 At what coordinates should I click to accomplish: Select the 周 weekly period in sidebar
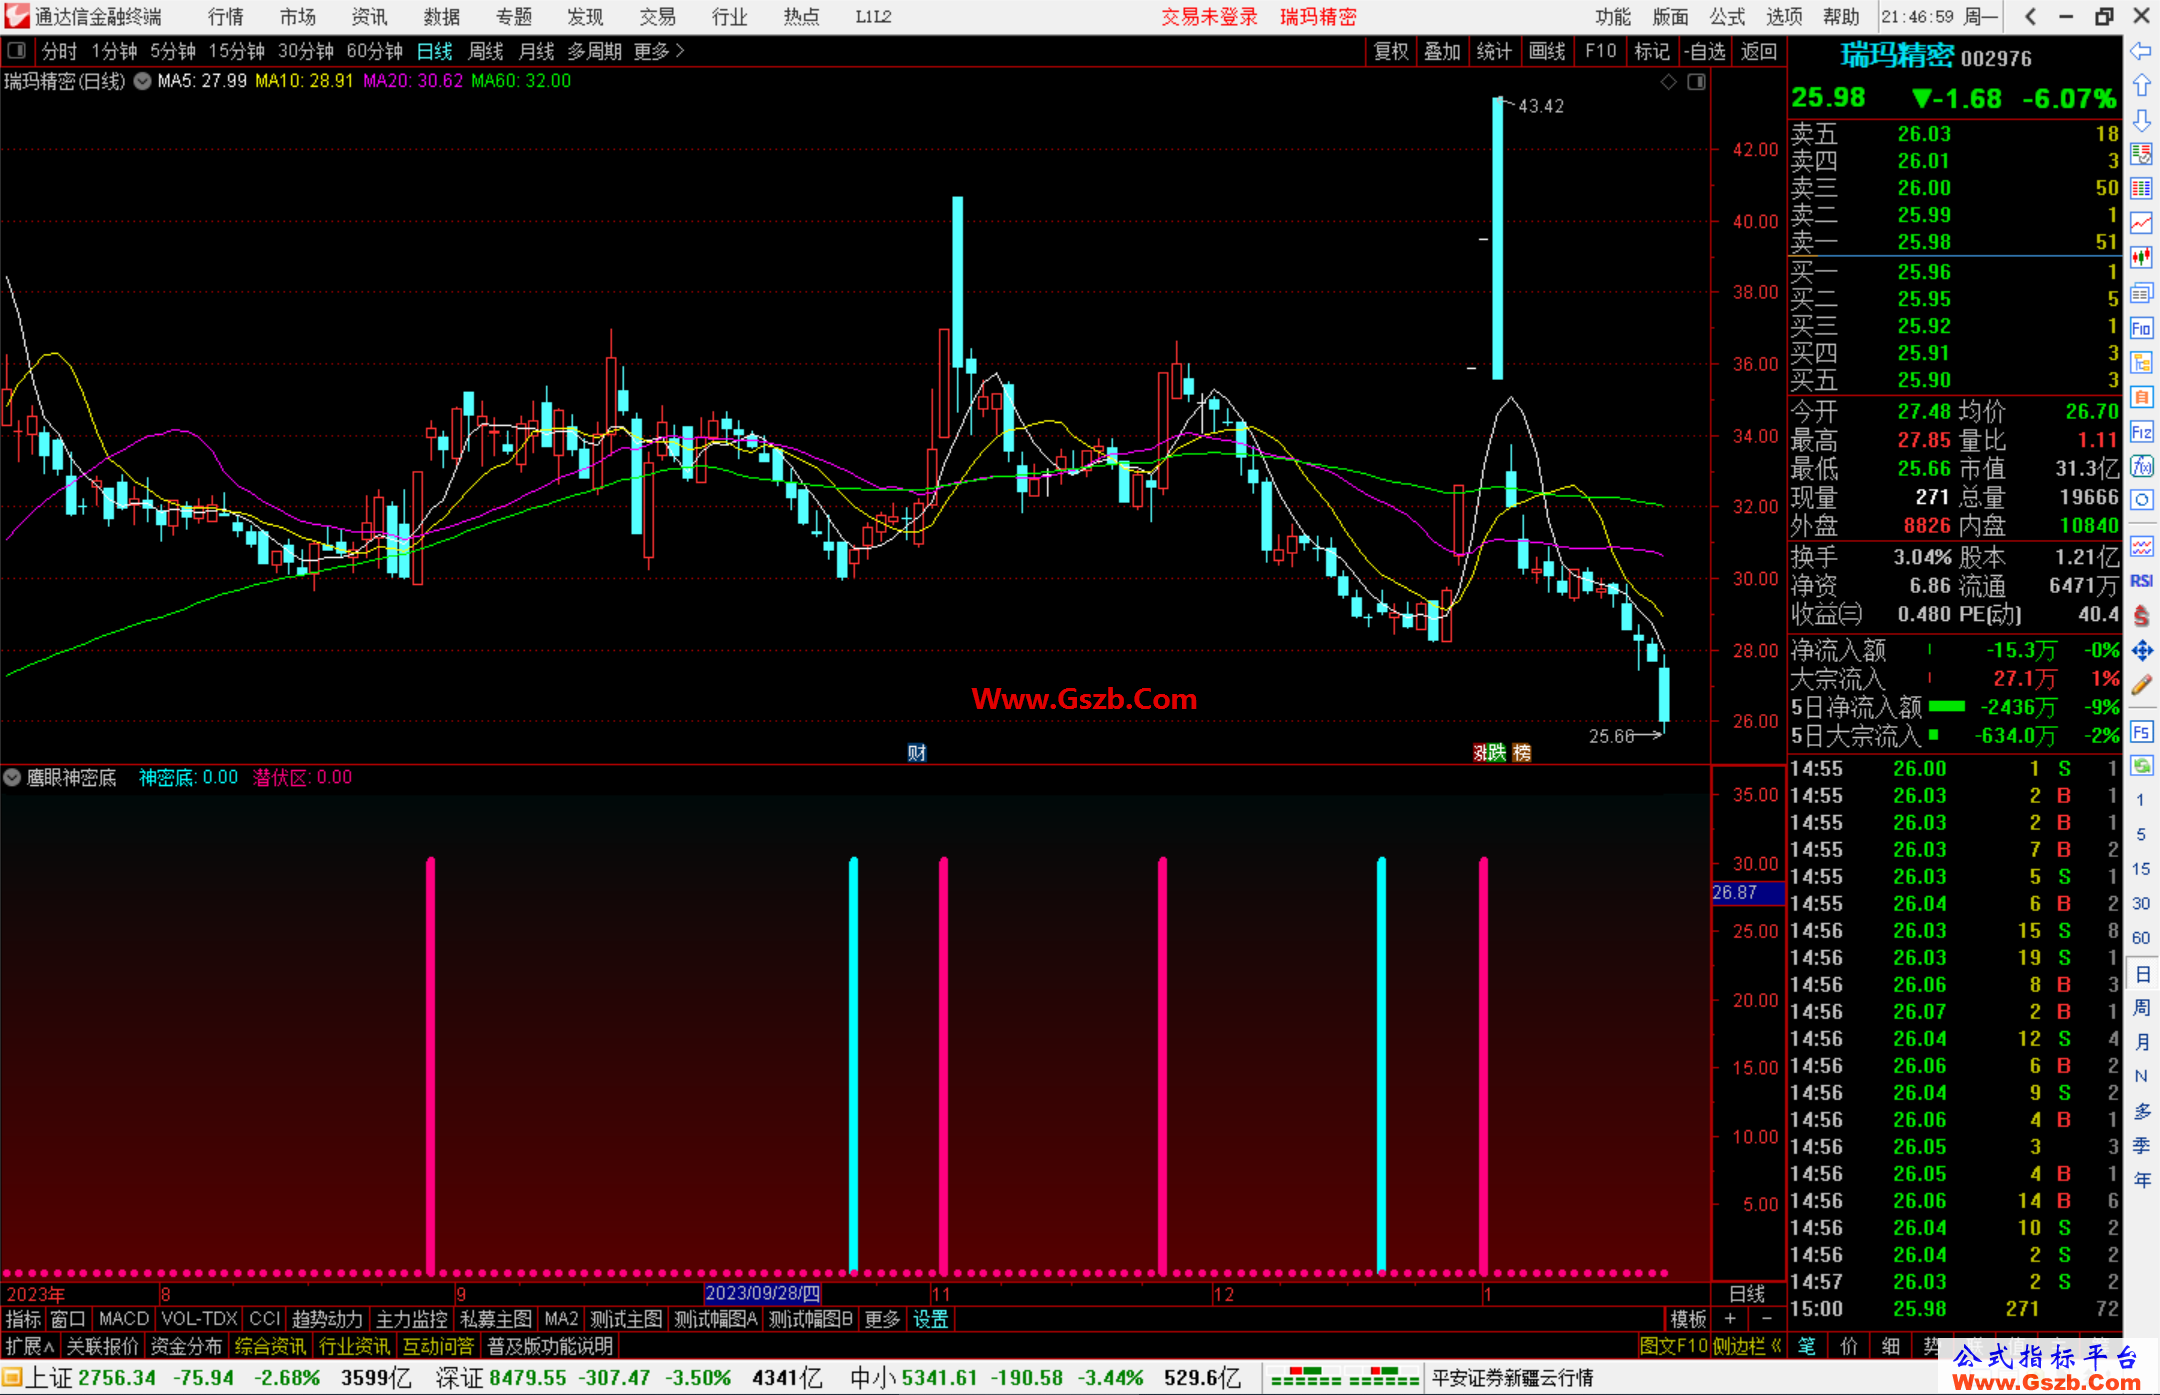tap(2141, 1008)
